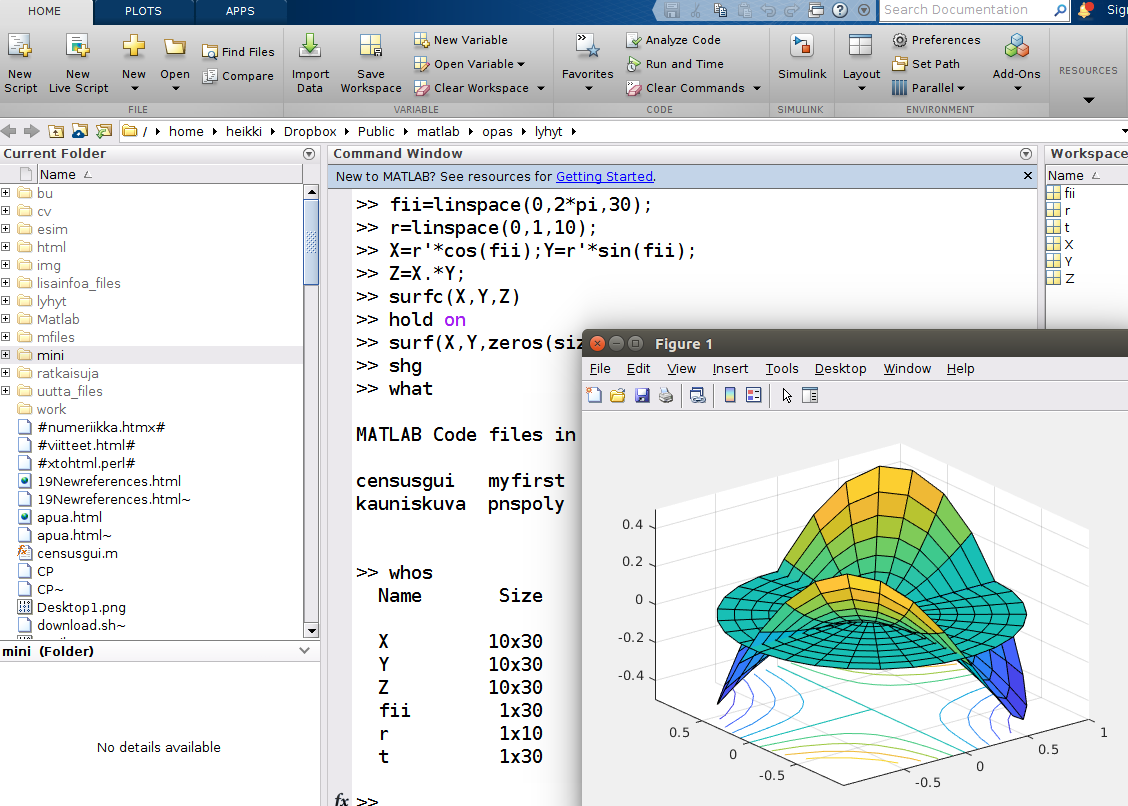This screenshot has height=806, width=1128.
Task: Click the Save Workspace icon
Action: (370, 48)
